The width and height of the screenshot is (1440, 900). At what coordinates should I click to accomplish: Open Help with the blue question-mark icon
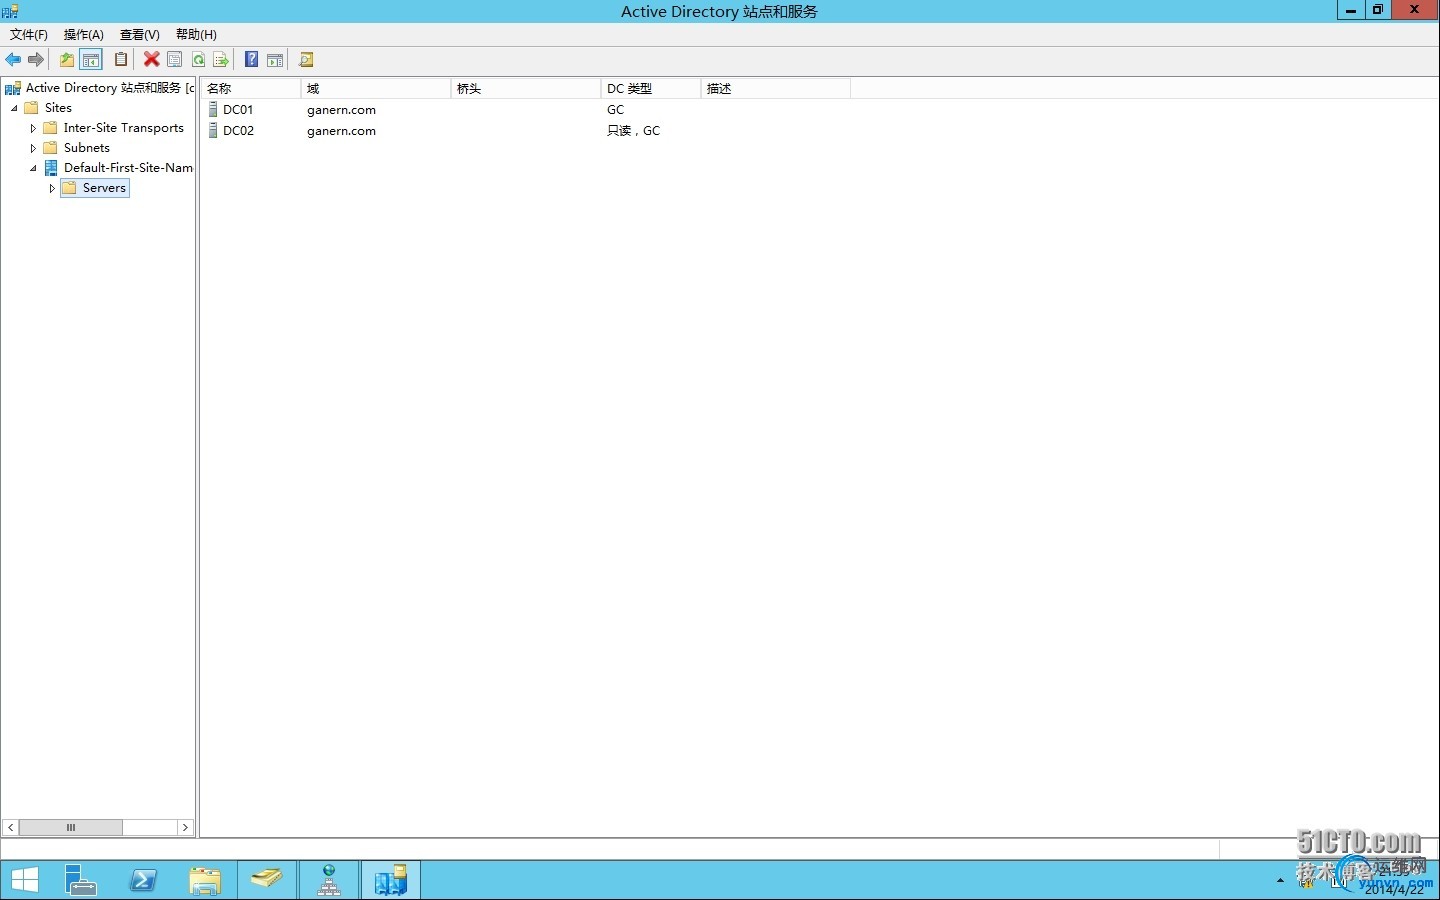pos(252,60)
